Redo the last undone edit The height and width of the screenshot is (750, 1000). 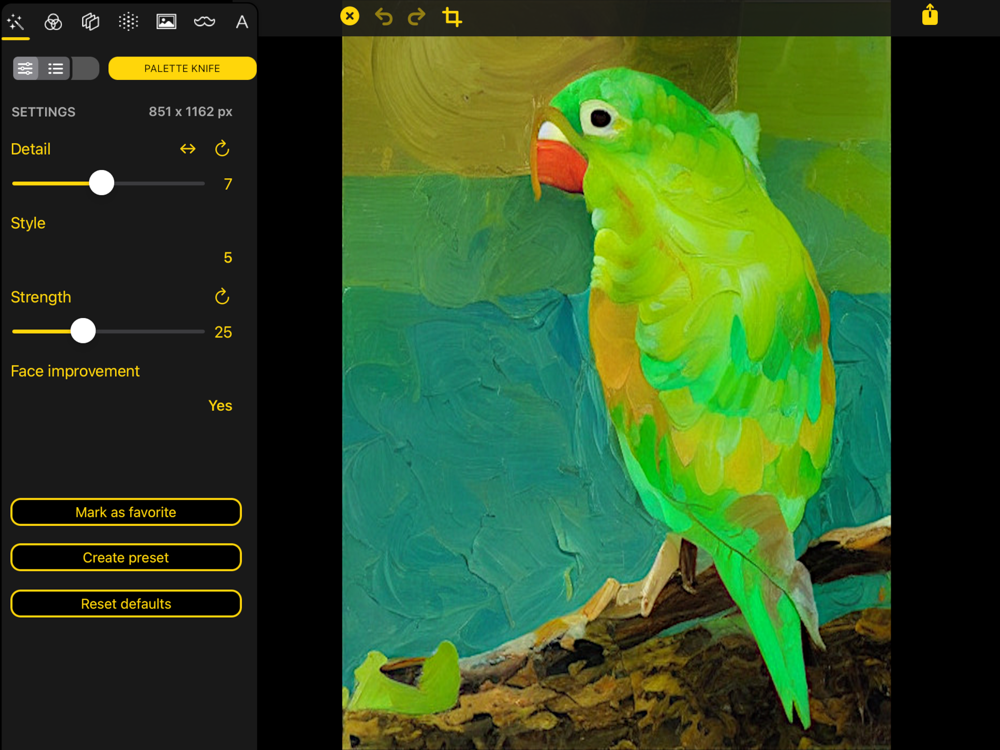[416, 17]
